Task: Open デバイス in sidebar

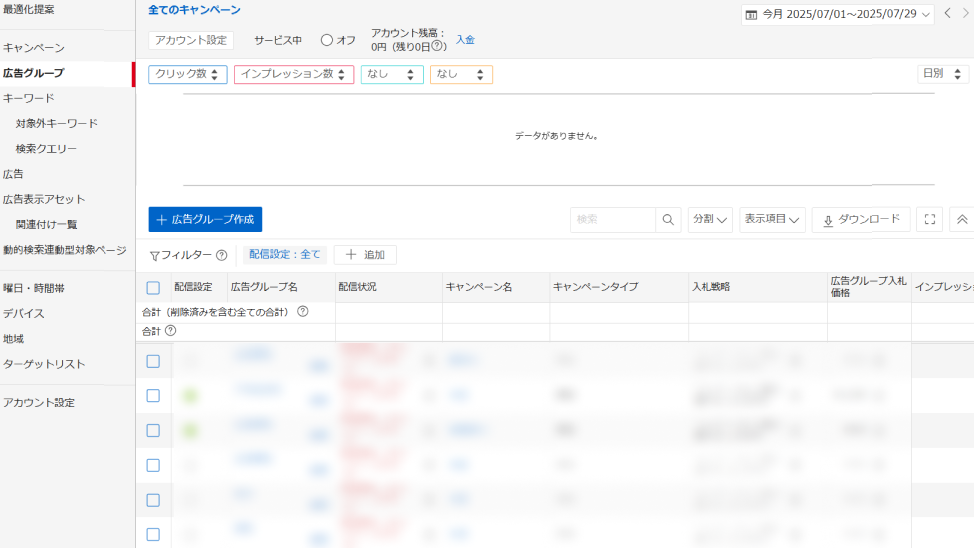Action: [23, 314]
